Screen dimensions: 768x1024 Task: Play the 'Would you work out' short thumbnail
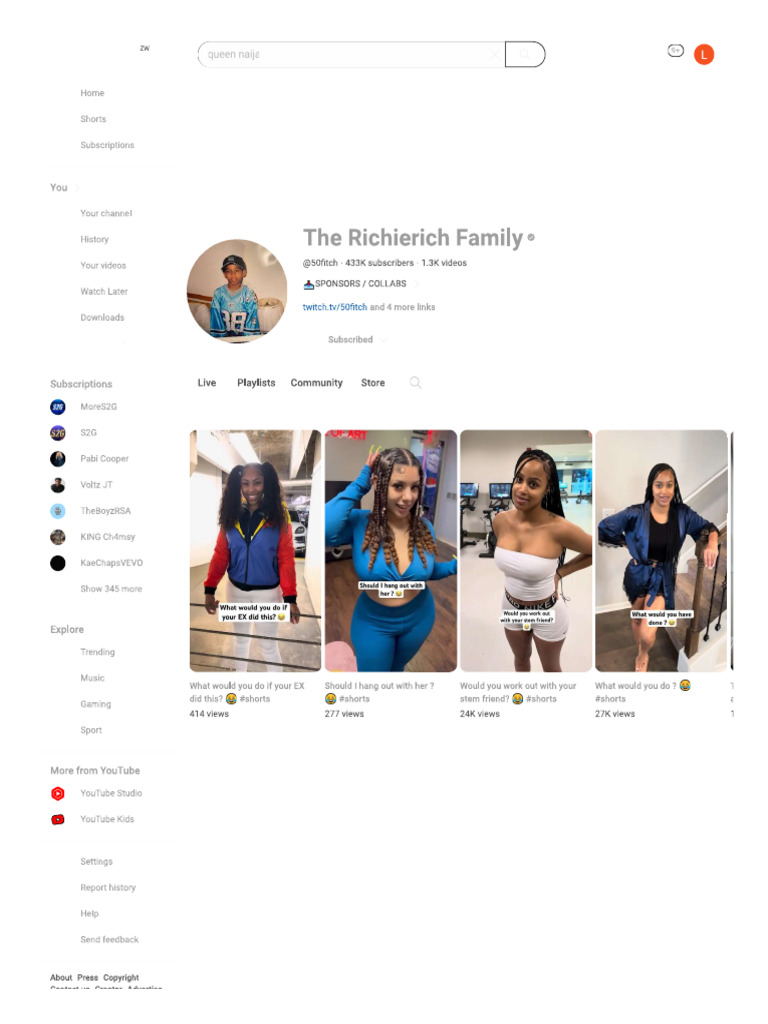tap(526, 551)
